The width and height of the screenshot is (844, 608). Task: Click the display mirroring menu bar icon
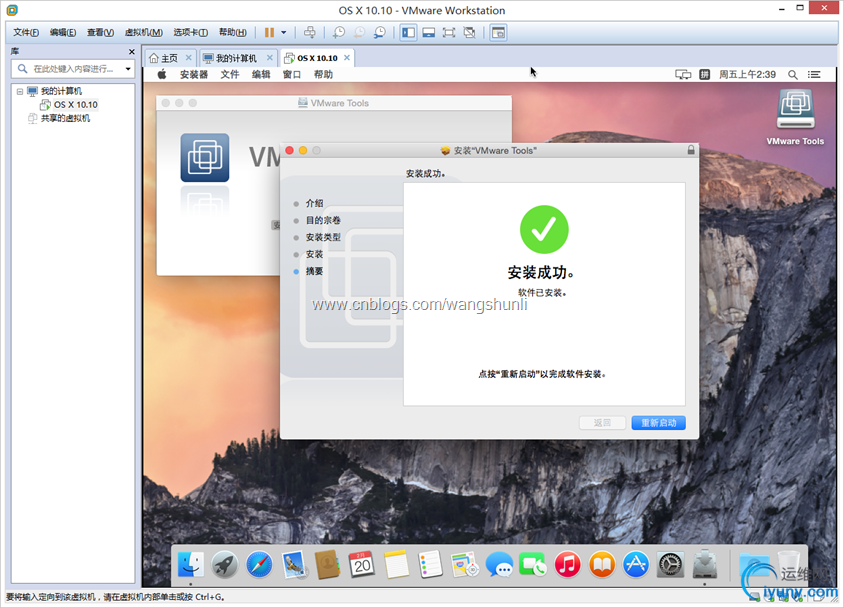point(683,74)
